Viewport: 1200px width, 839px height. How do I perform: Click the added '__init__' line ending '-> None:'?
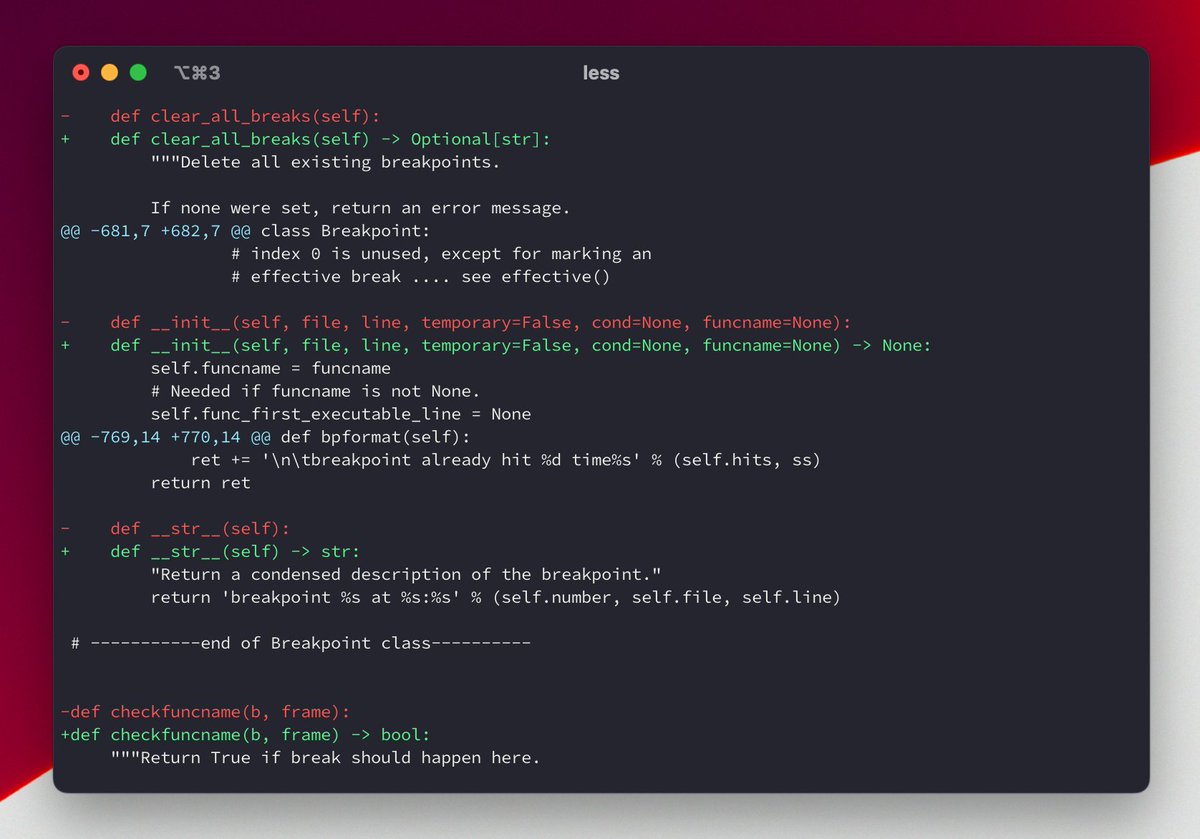pyautogui.click(x=496, y=345)
